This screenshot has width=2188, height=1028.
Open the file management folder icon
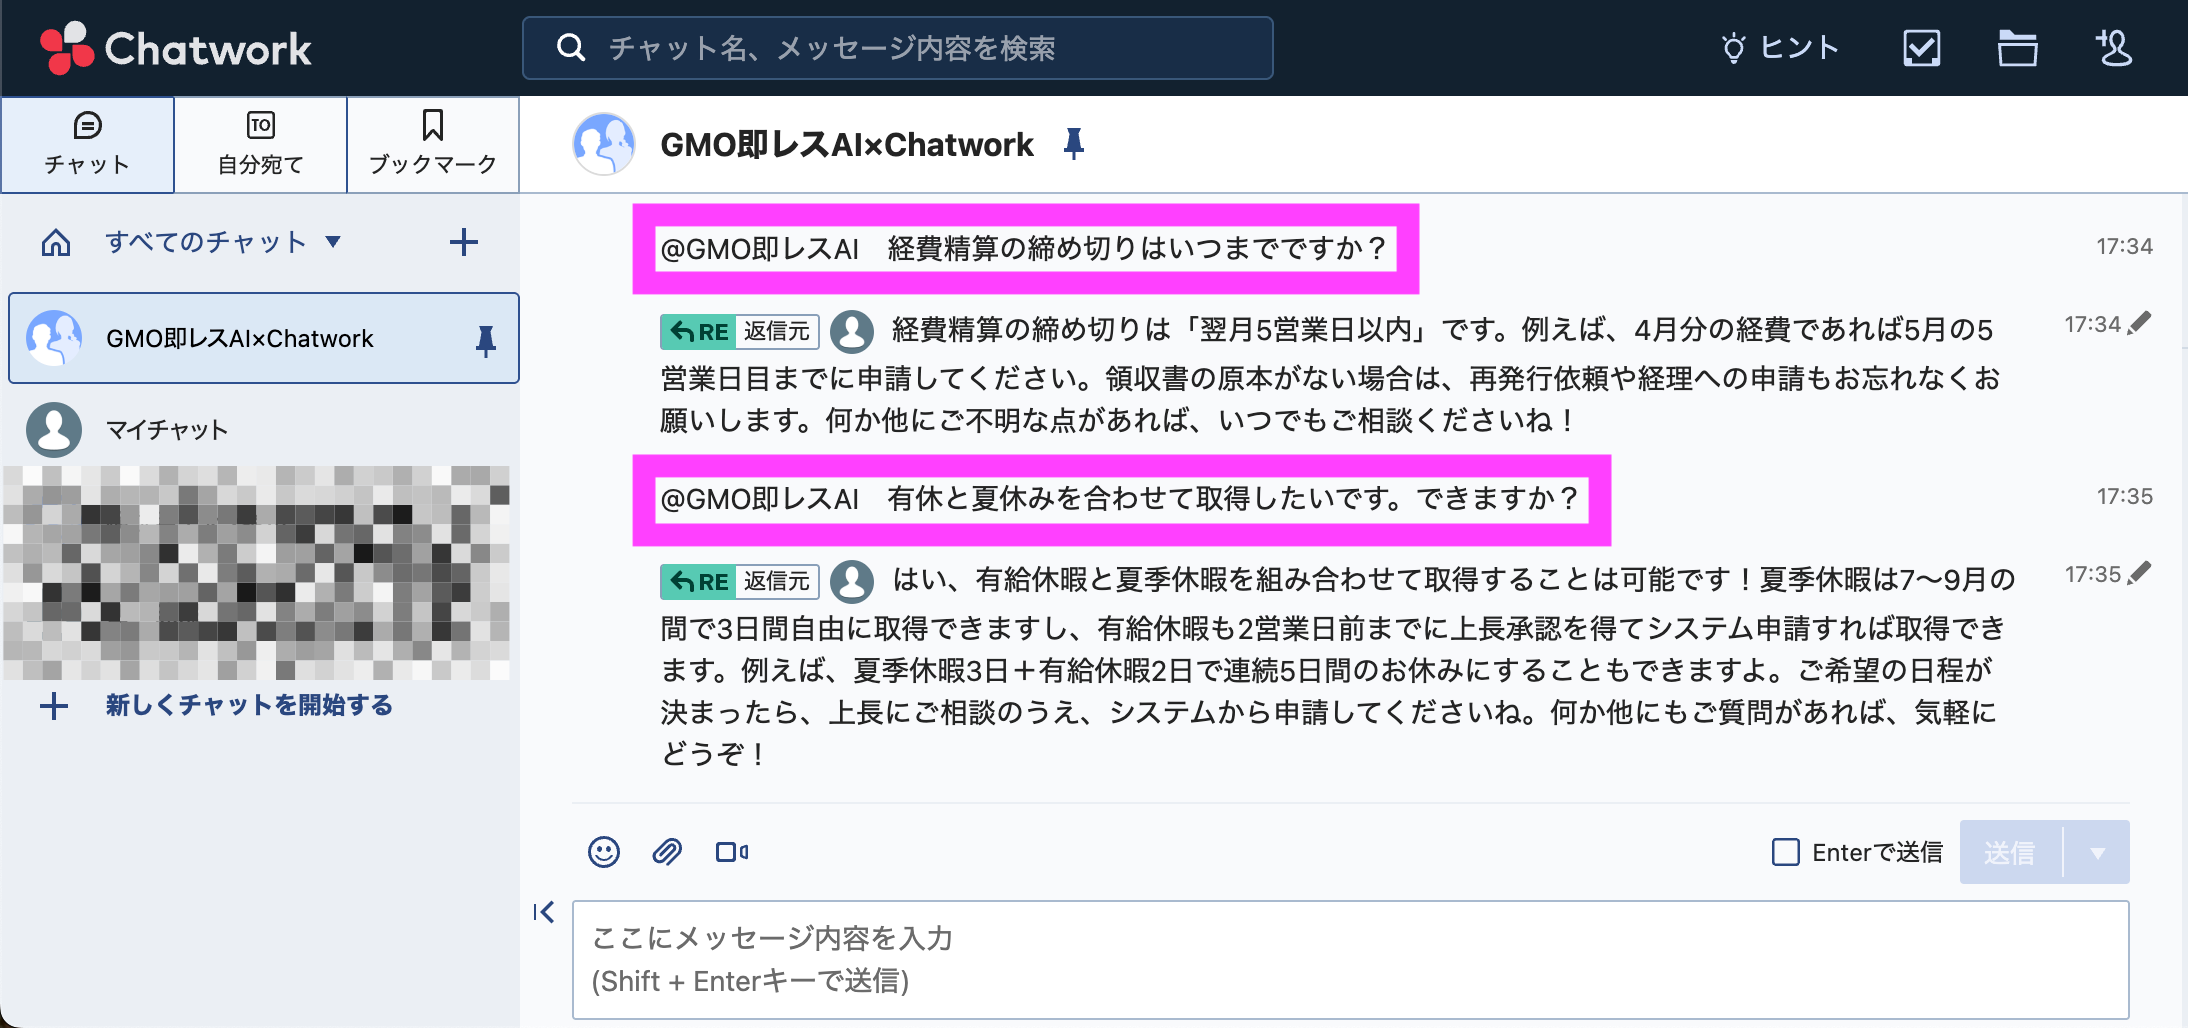(2017, 48)
